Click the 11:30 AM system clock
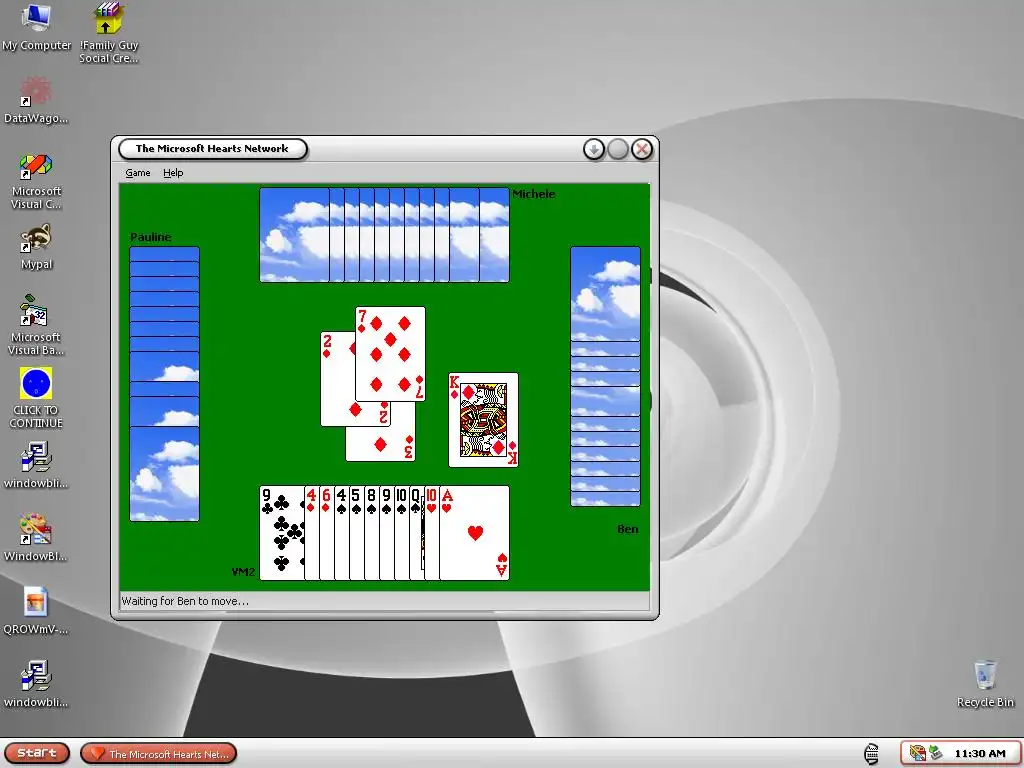Viewport: 1024px width, 768px height. [x=980, y=754]
